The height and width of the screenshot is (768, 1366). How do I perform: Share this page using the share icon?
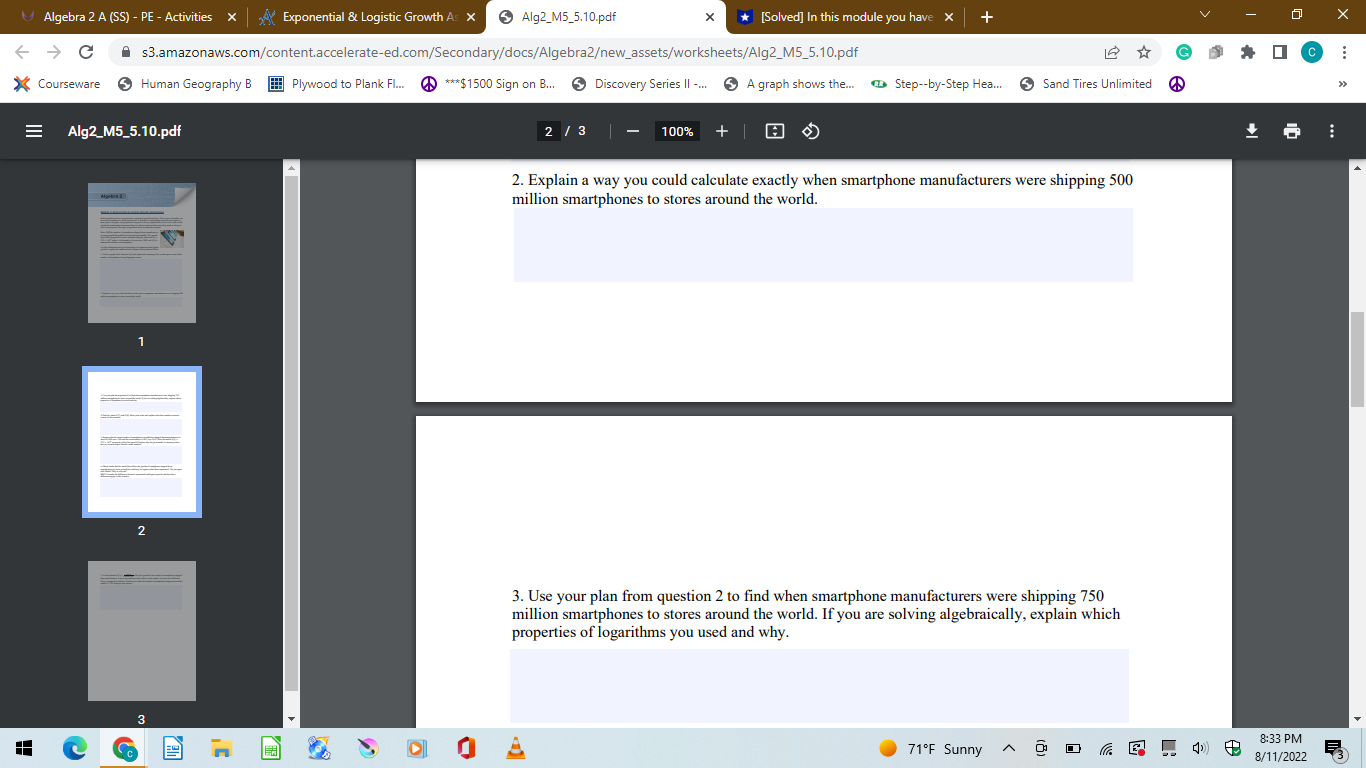(1111, 52)
